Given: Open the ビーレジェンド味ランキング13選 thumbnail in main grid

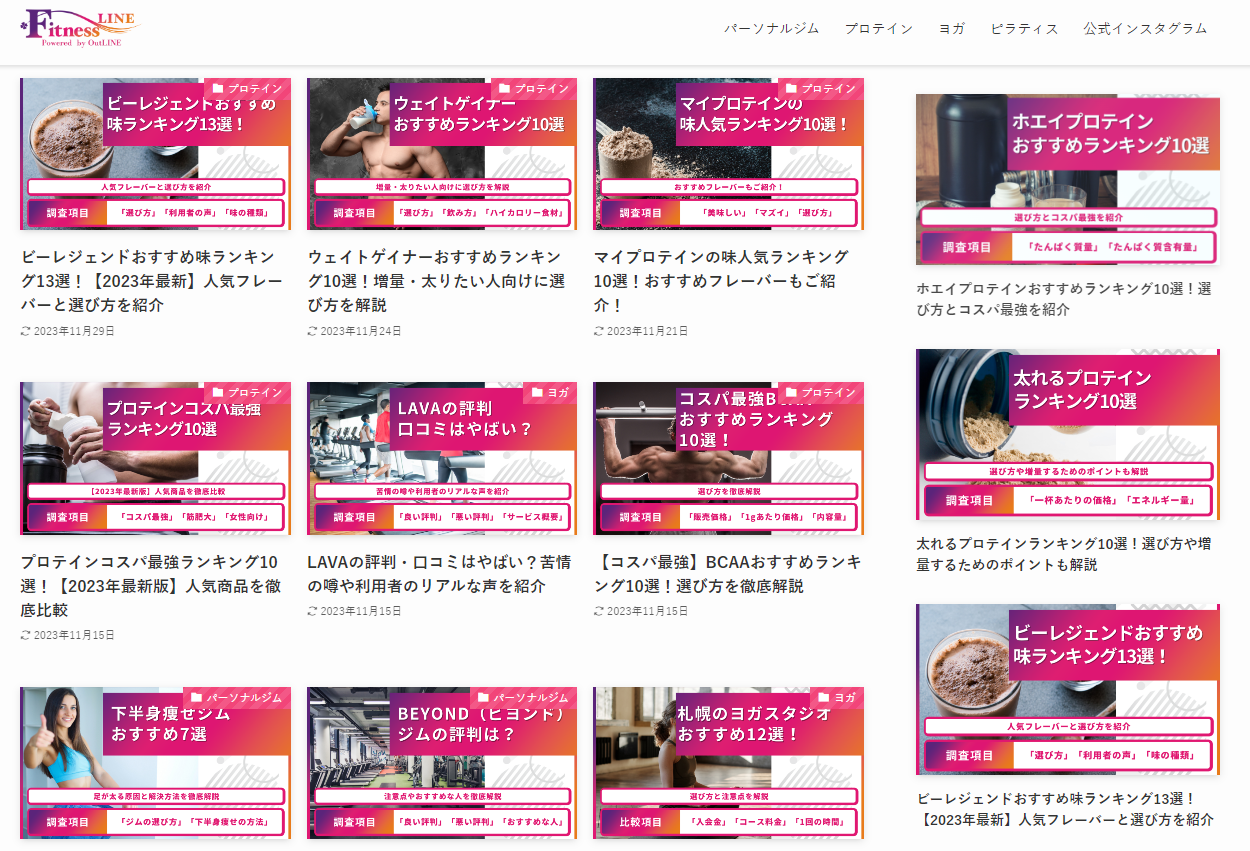Looking at the screenshot, I should [x=155, y=154].
